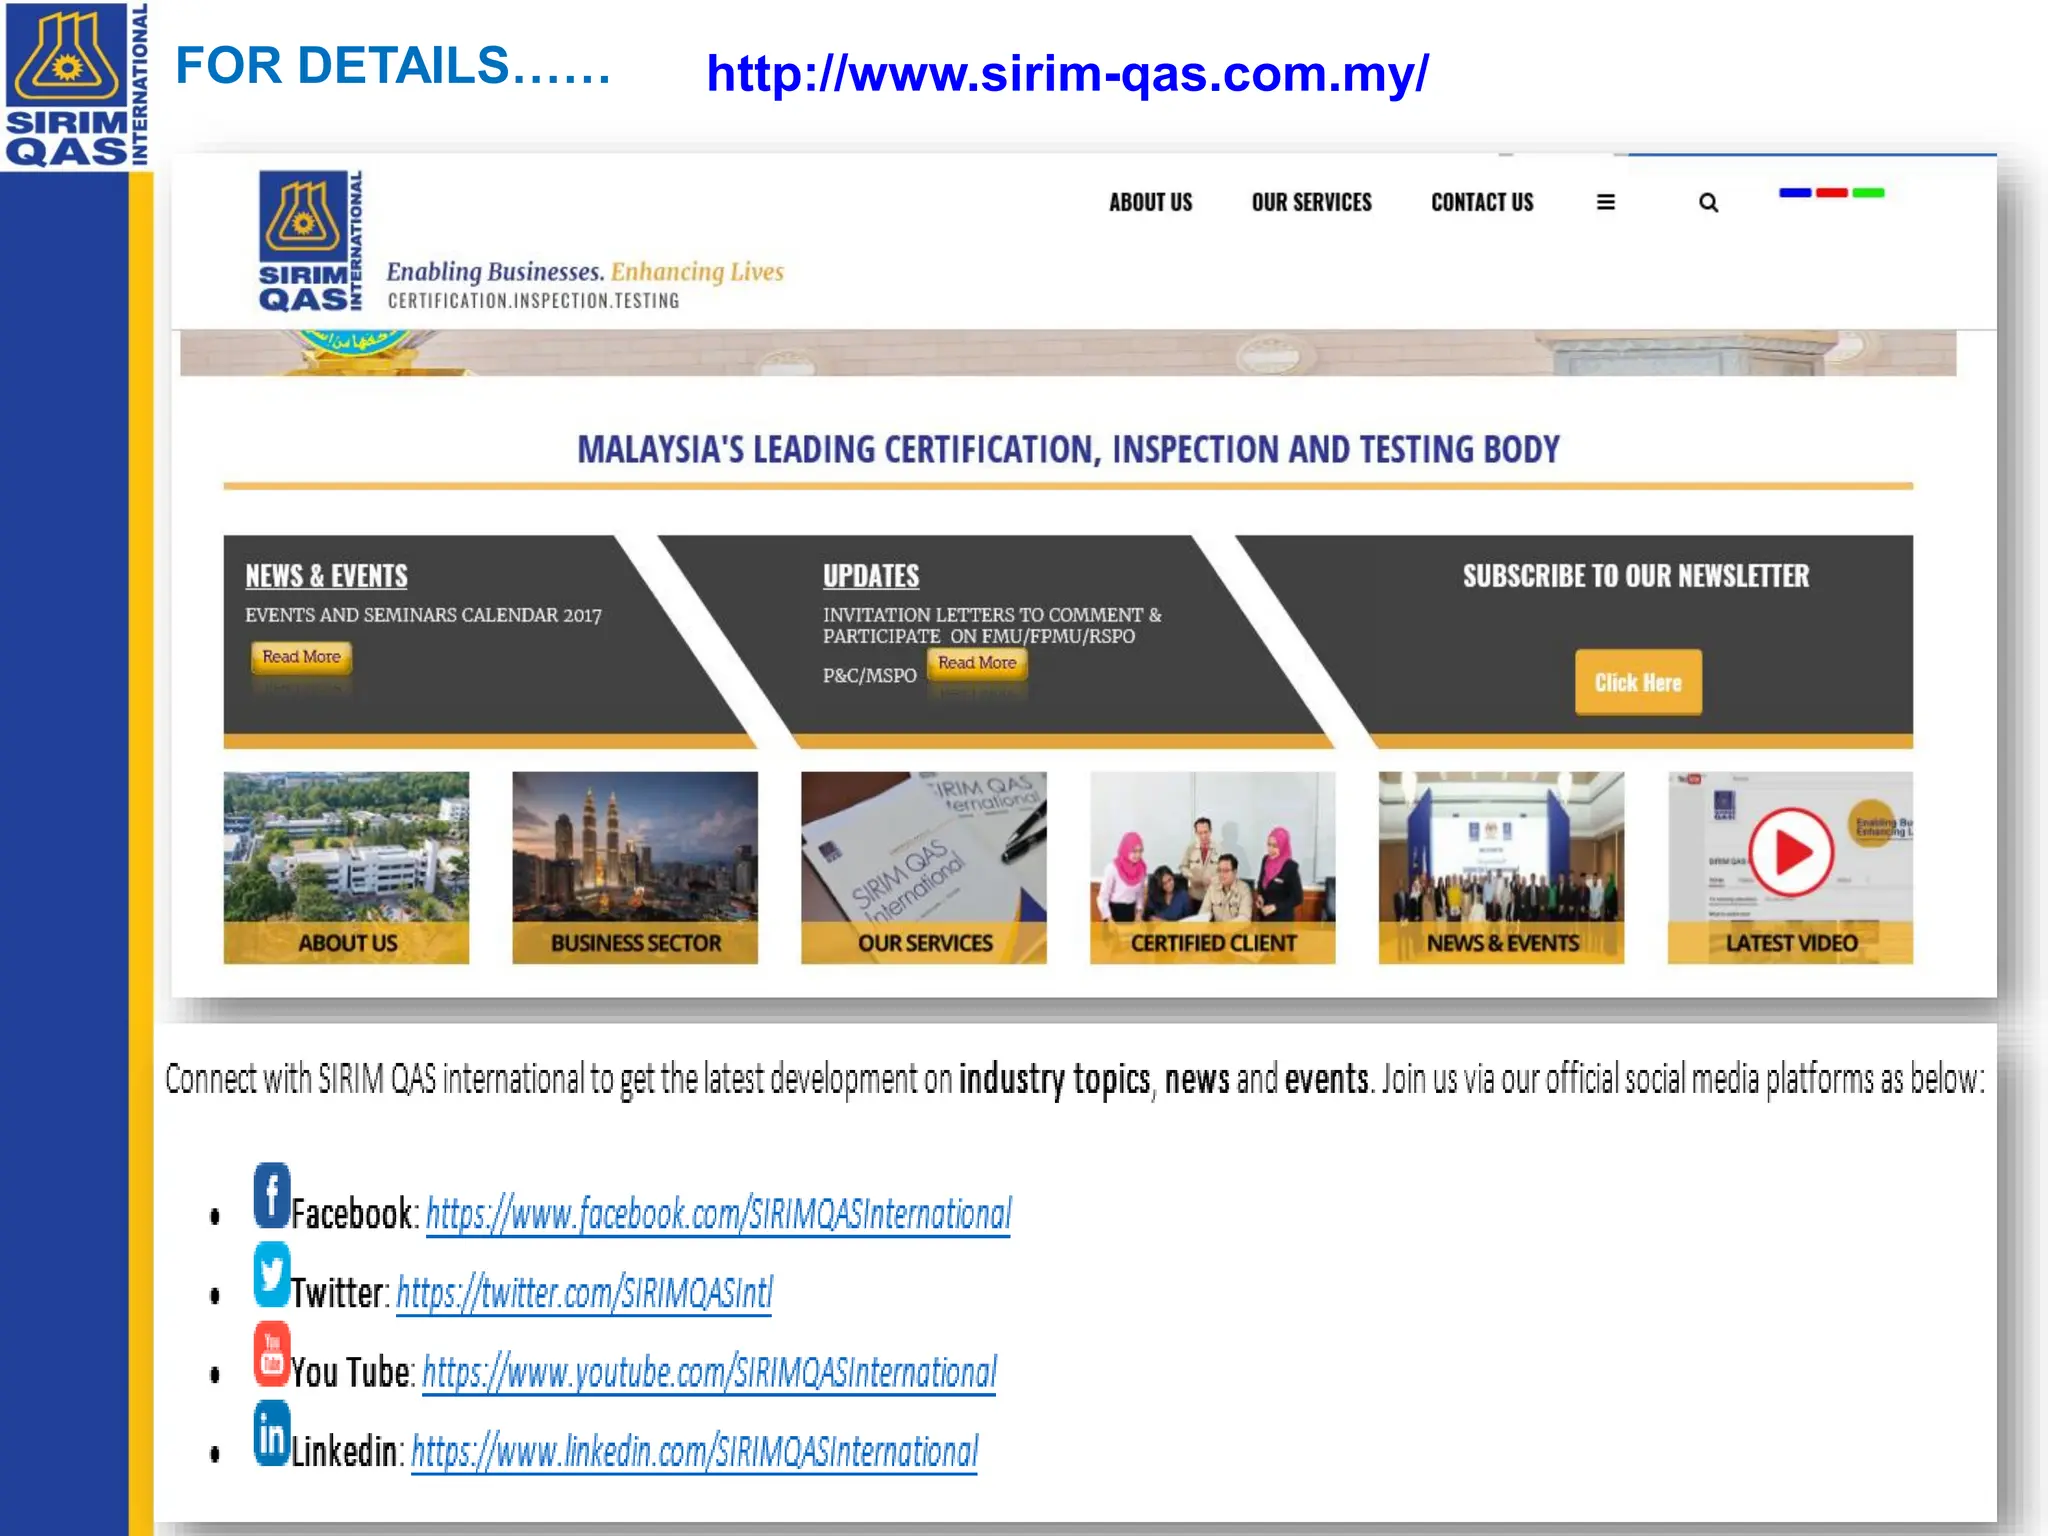2048x1536 pixels.
Task: Click Read More under Updates
Action: 977,663
